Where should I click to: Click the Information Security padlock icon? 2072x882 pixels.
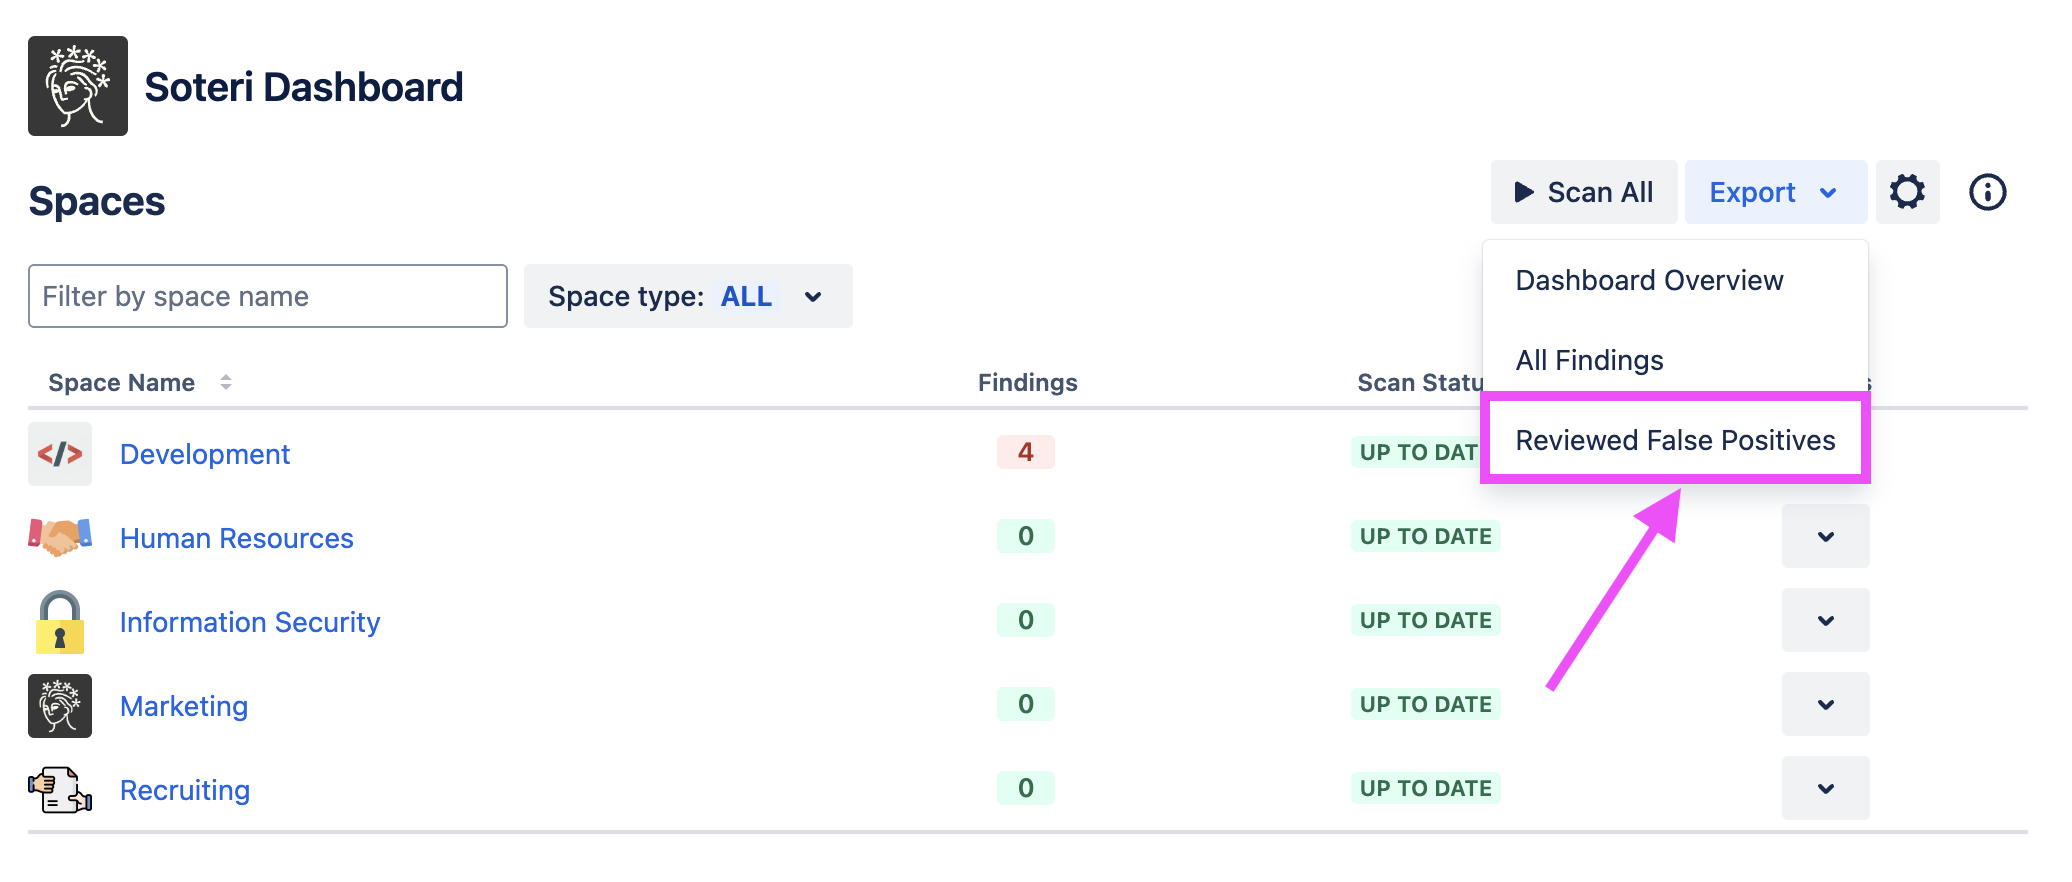pos(60,621)
